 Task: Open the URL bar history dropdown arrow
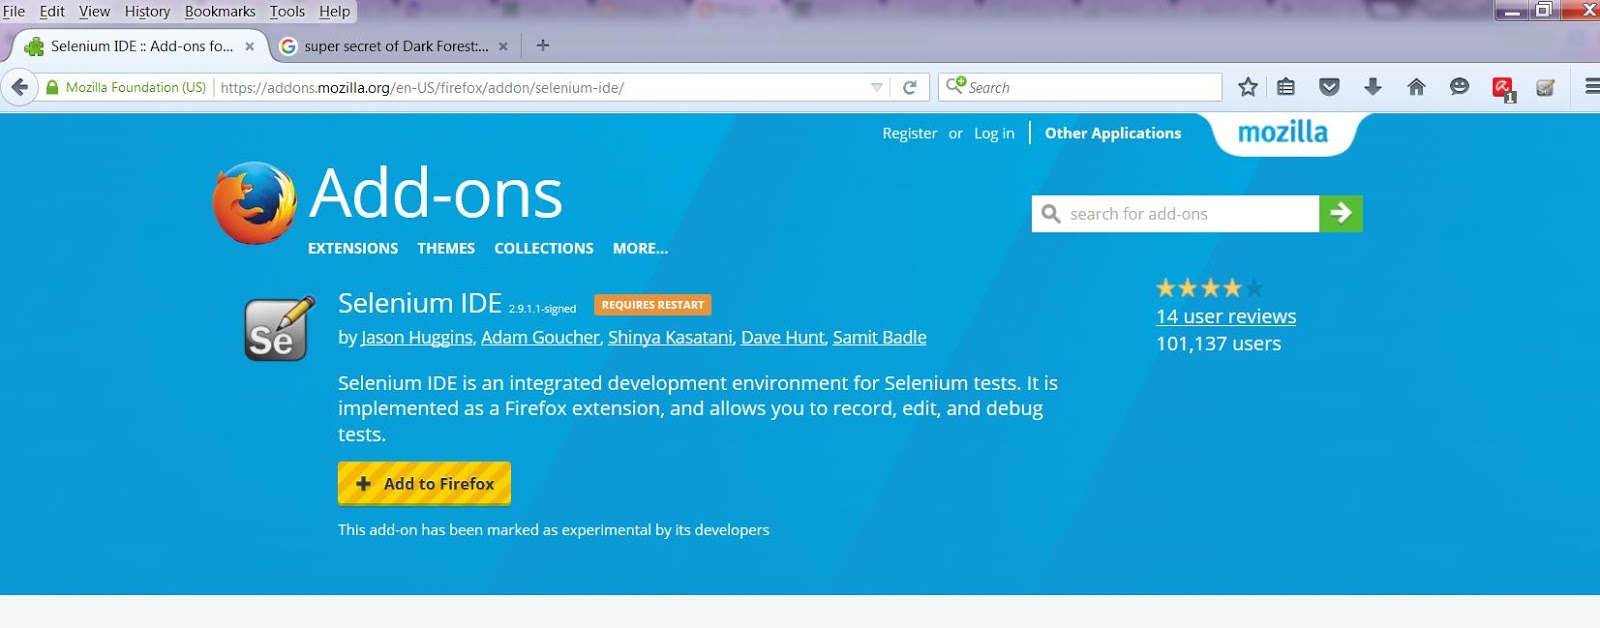click(x=877, y=87)
